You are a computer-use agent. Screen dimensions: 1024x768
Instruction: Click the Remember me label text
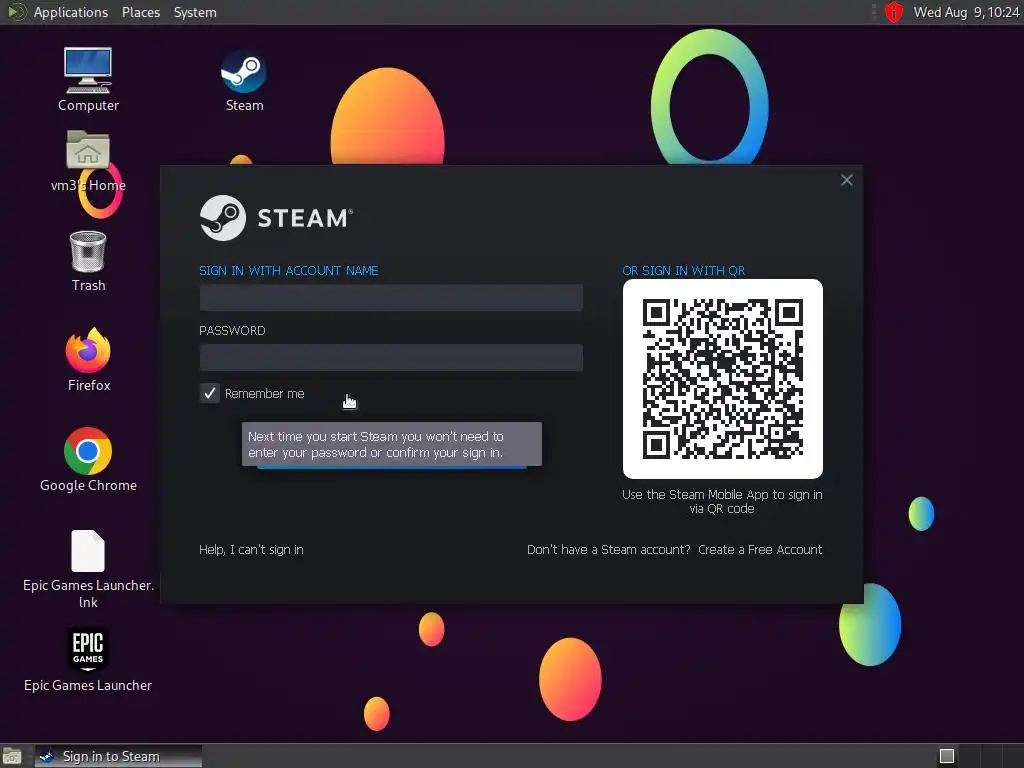point(264,394)
